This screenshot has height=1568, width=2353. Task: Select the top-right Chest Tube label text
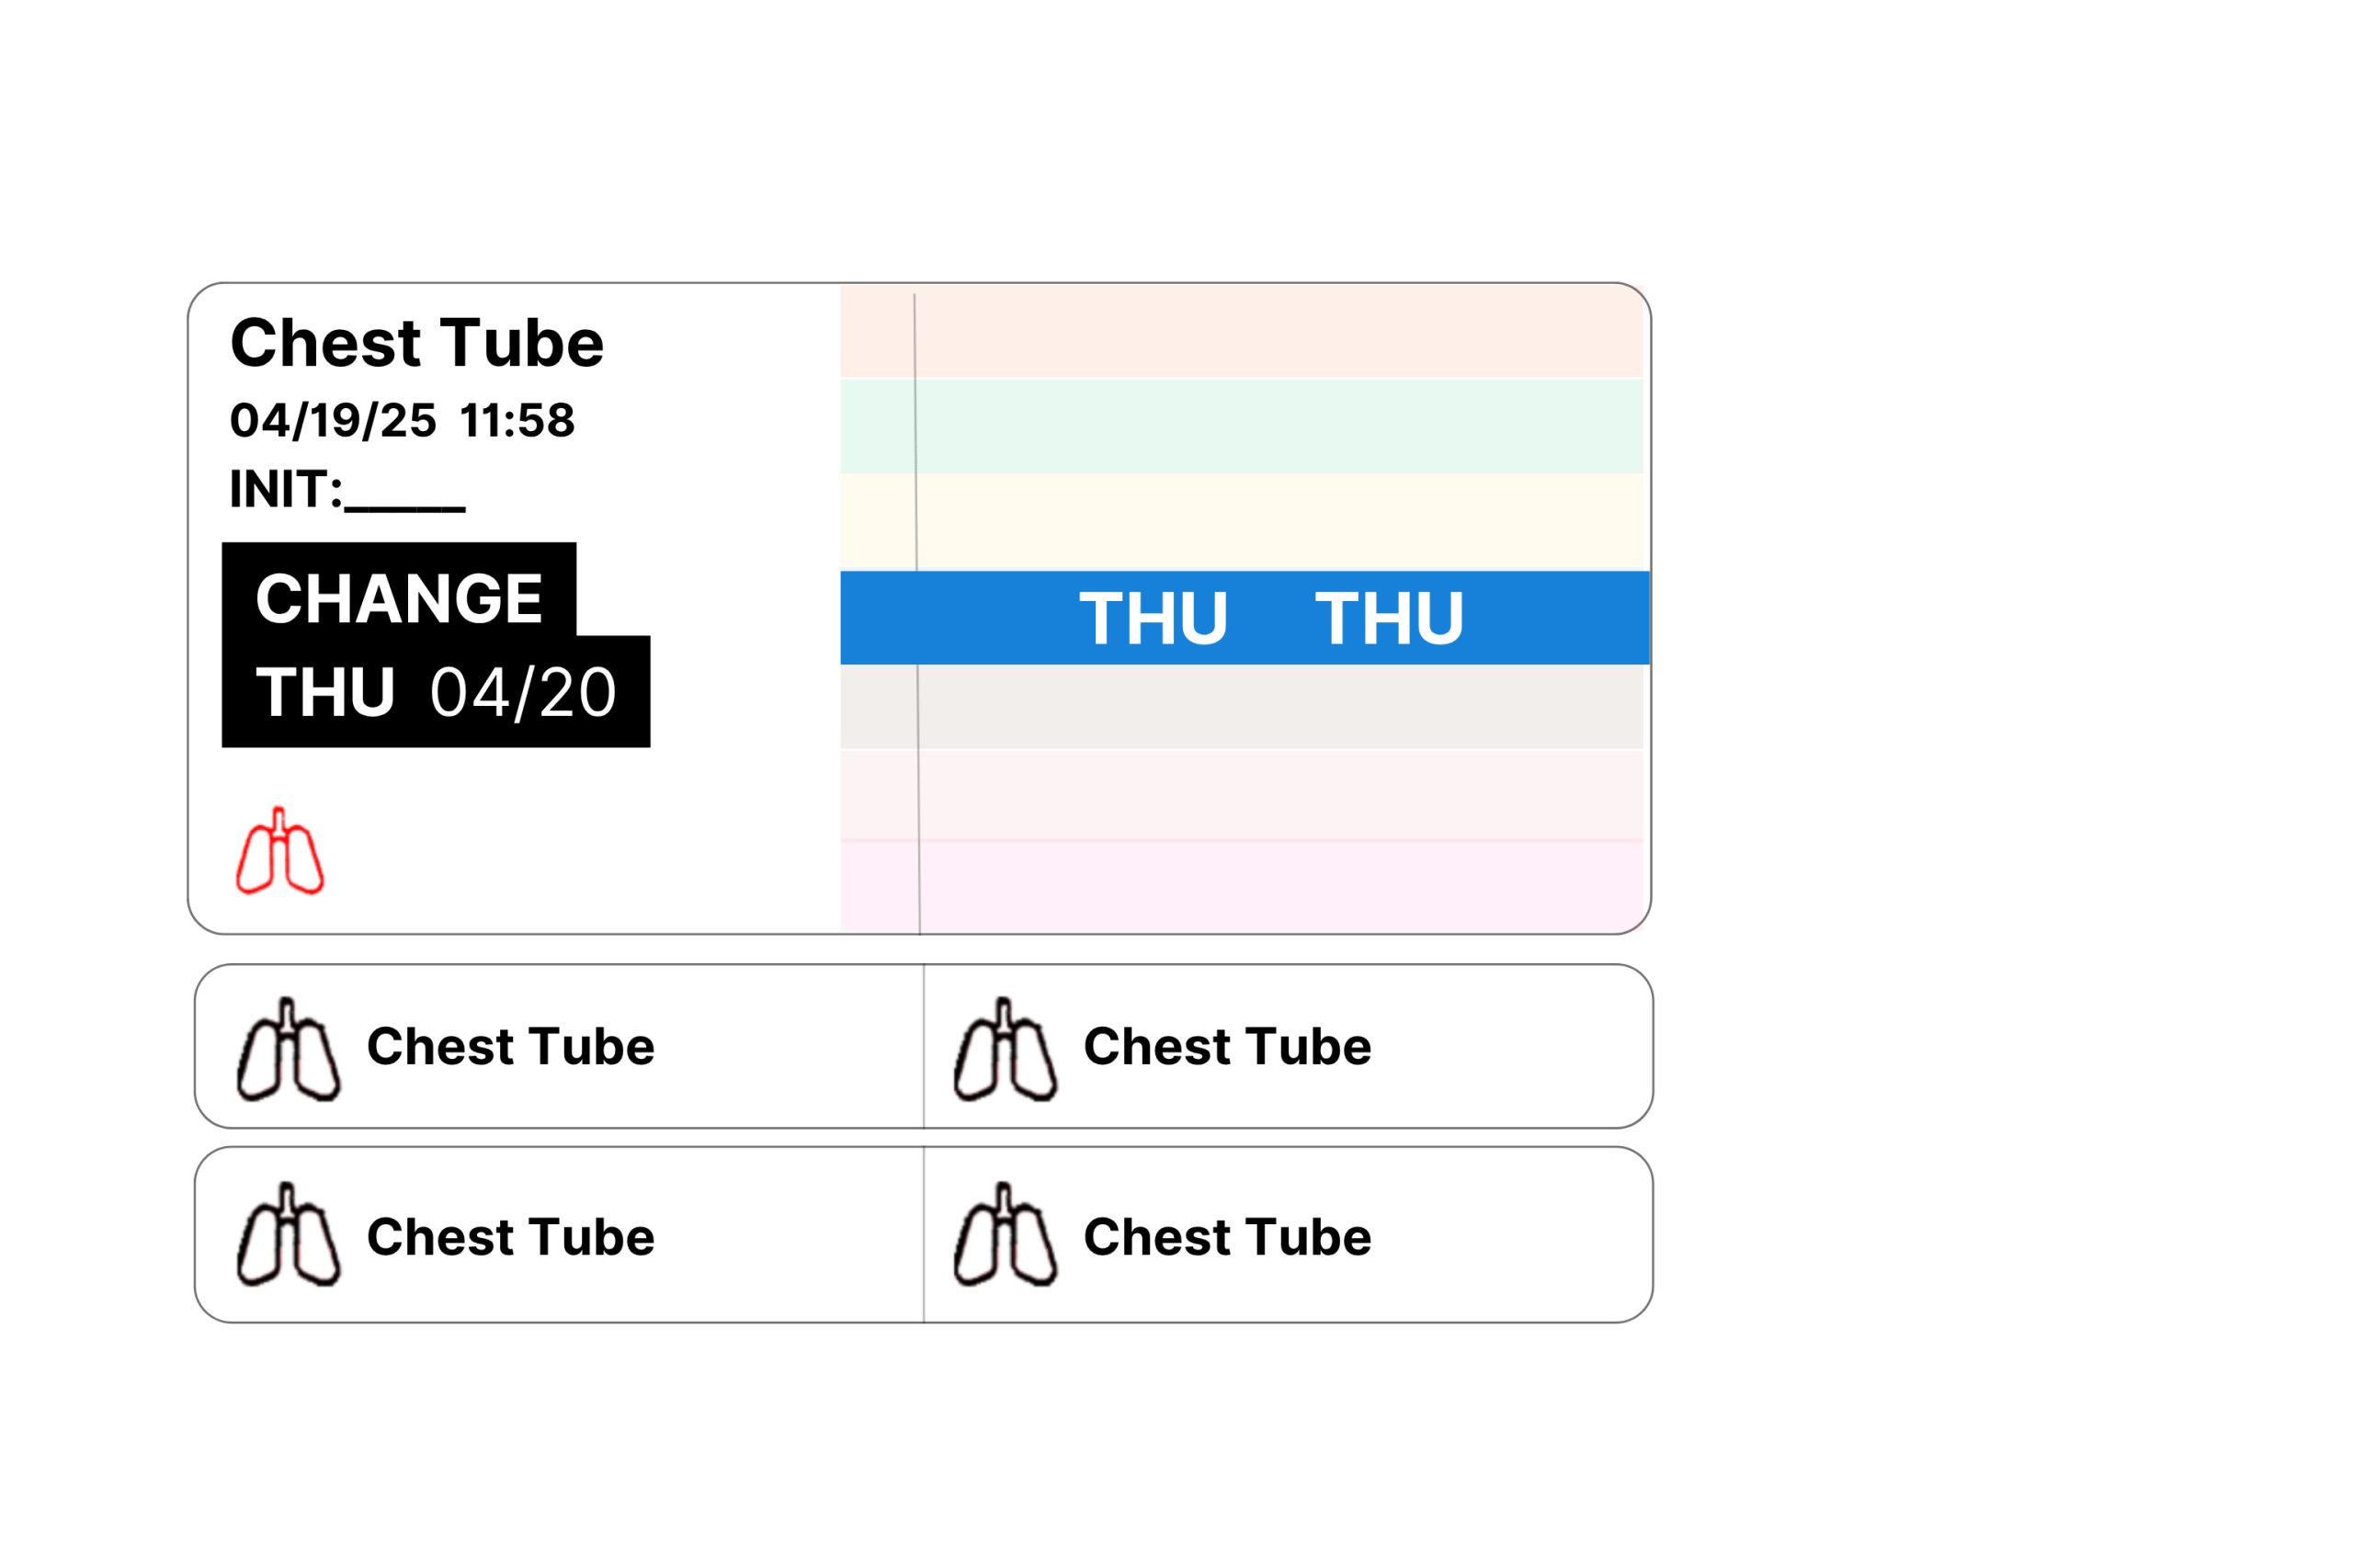coord(1227,1047)
